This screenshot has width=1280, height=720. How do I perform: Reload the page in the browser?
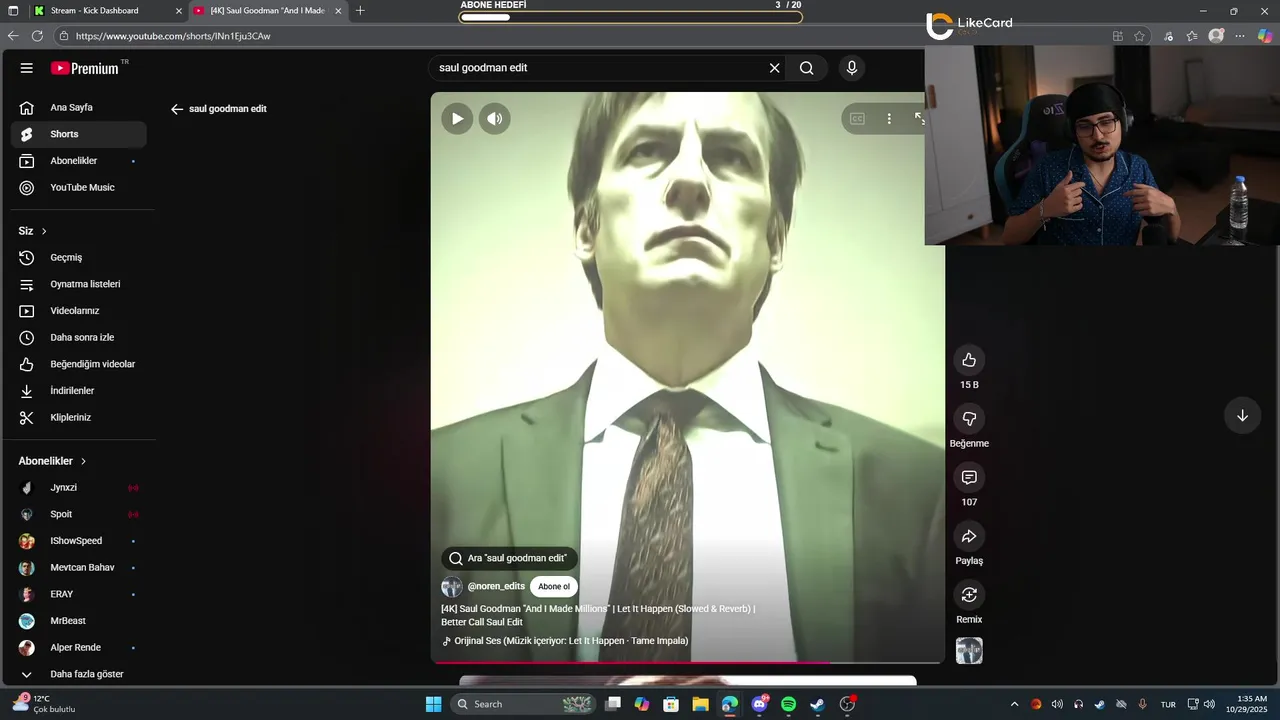click(37, 36)
